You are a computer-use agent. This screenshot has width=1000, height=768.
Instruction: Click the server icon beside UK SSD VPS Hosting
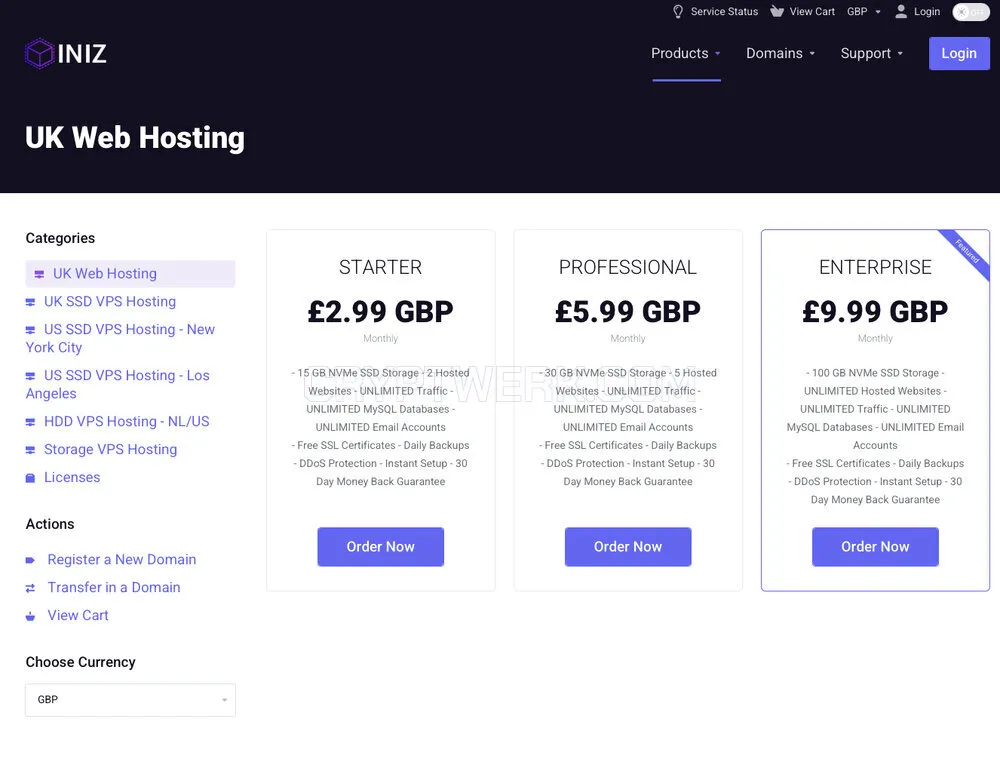(30, 302)
